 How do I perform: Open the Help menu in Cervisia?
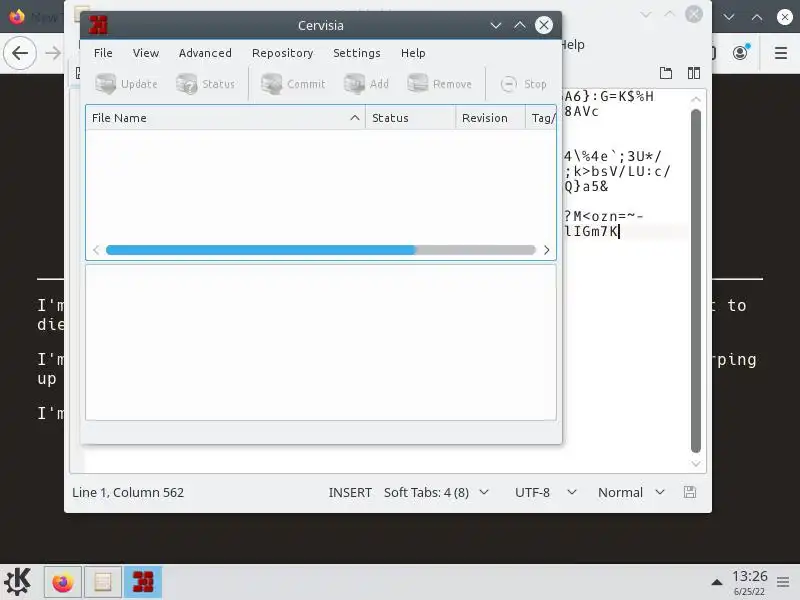tap(413, 53)
